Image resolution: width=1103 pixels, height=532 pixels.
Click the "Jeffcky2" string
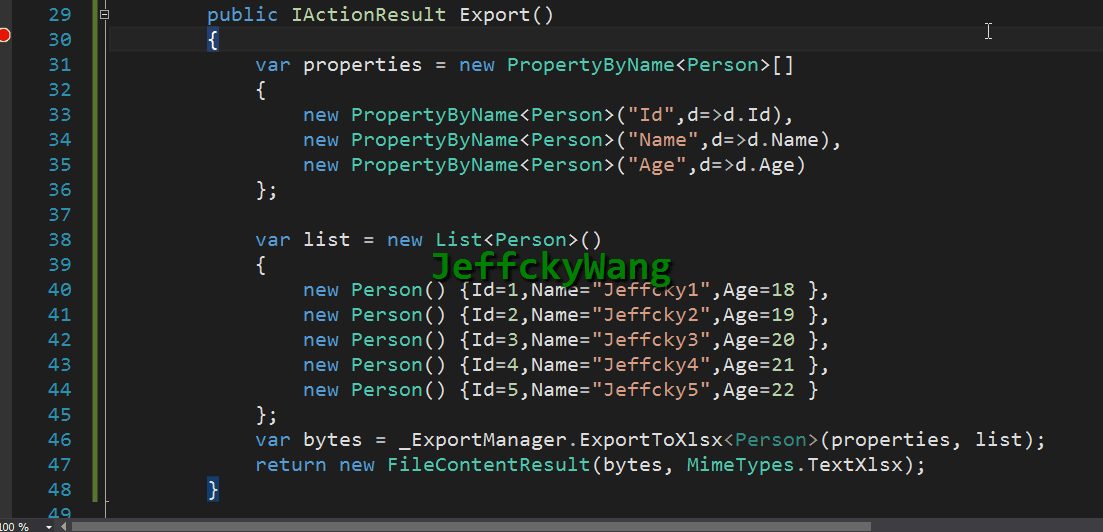click(x=651, y=315)
